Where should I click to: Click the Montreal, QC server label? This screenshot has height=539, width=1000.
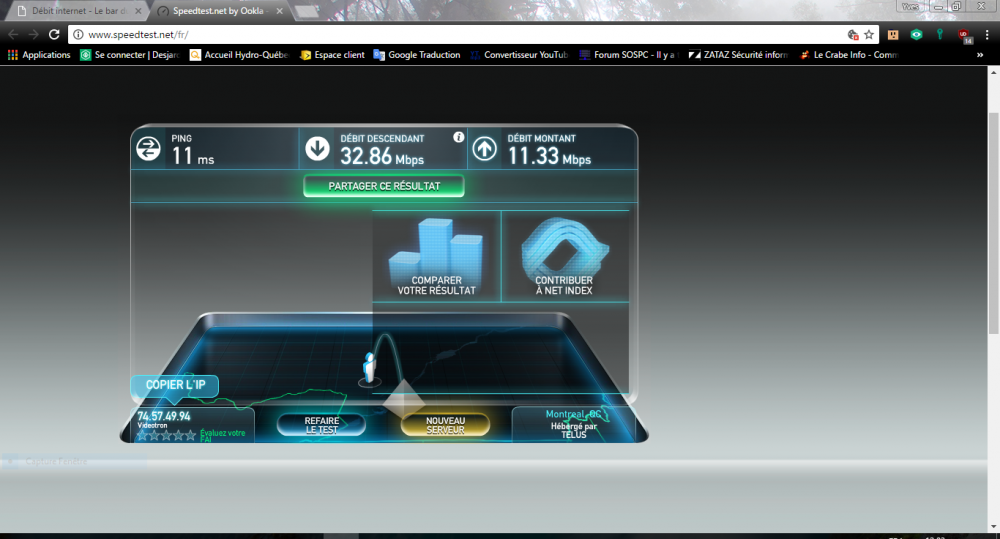tap(573, 415)
